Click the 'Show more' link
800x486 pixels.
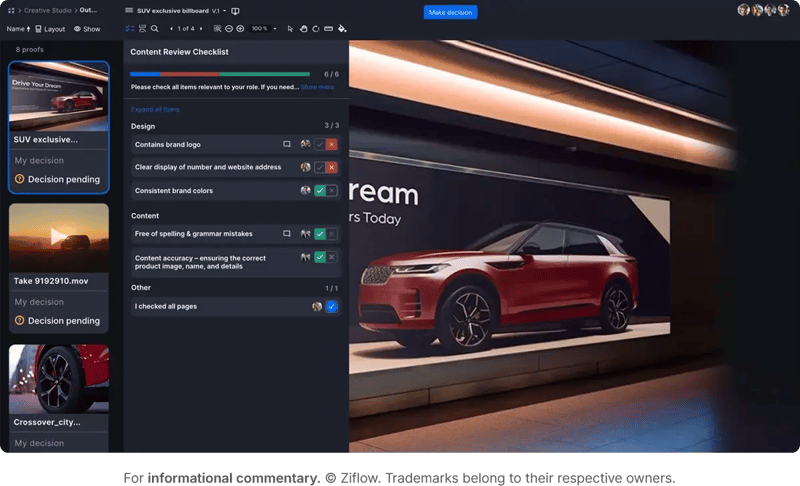click(317, 87)
